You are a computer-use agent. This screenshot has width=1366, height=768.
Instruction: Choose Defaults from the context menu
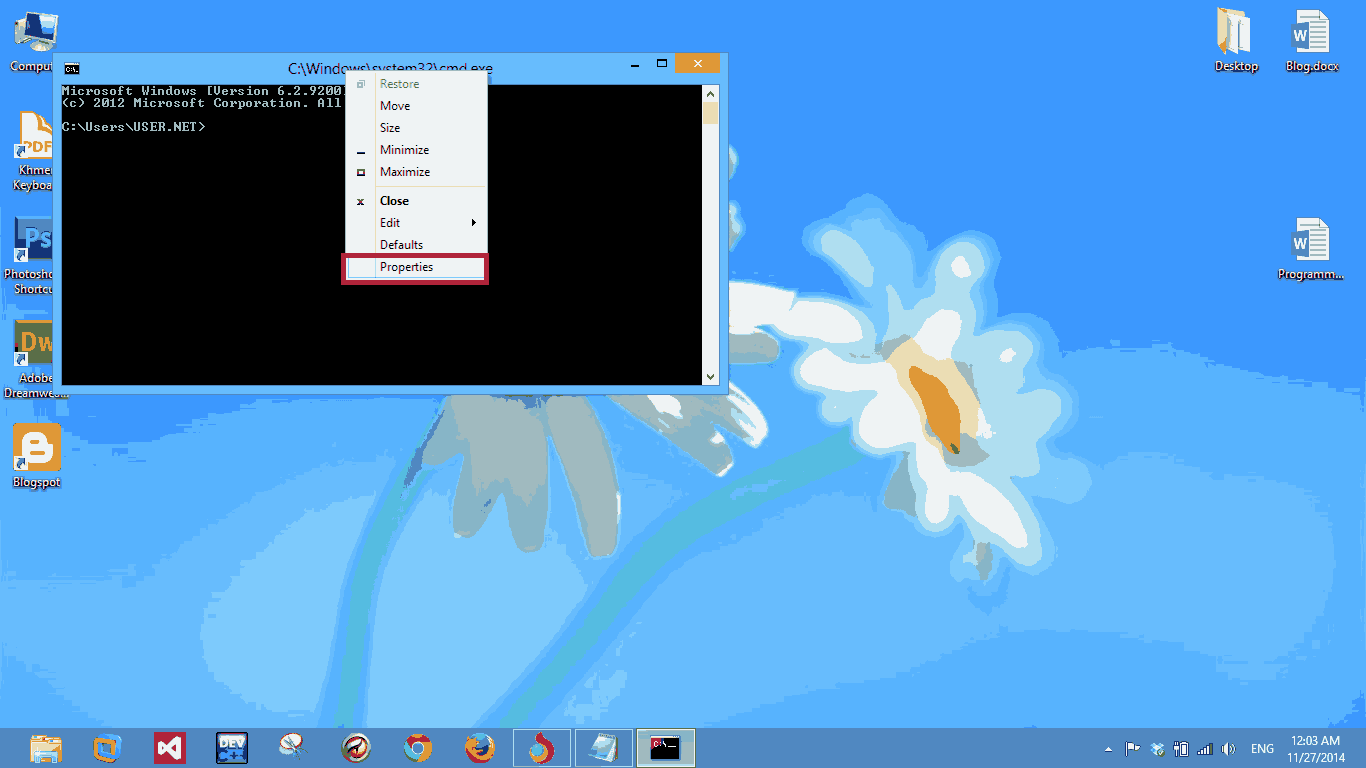(x=414, y=244)
